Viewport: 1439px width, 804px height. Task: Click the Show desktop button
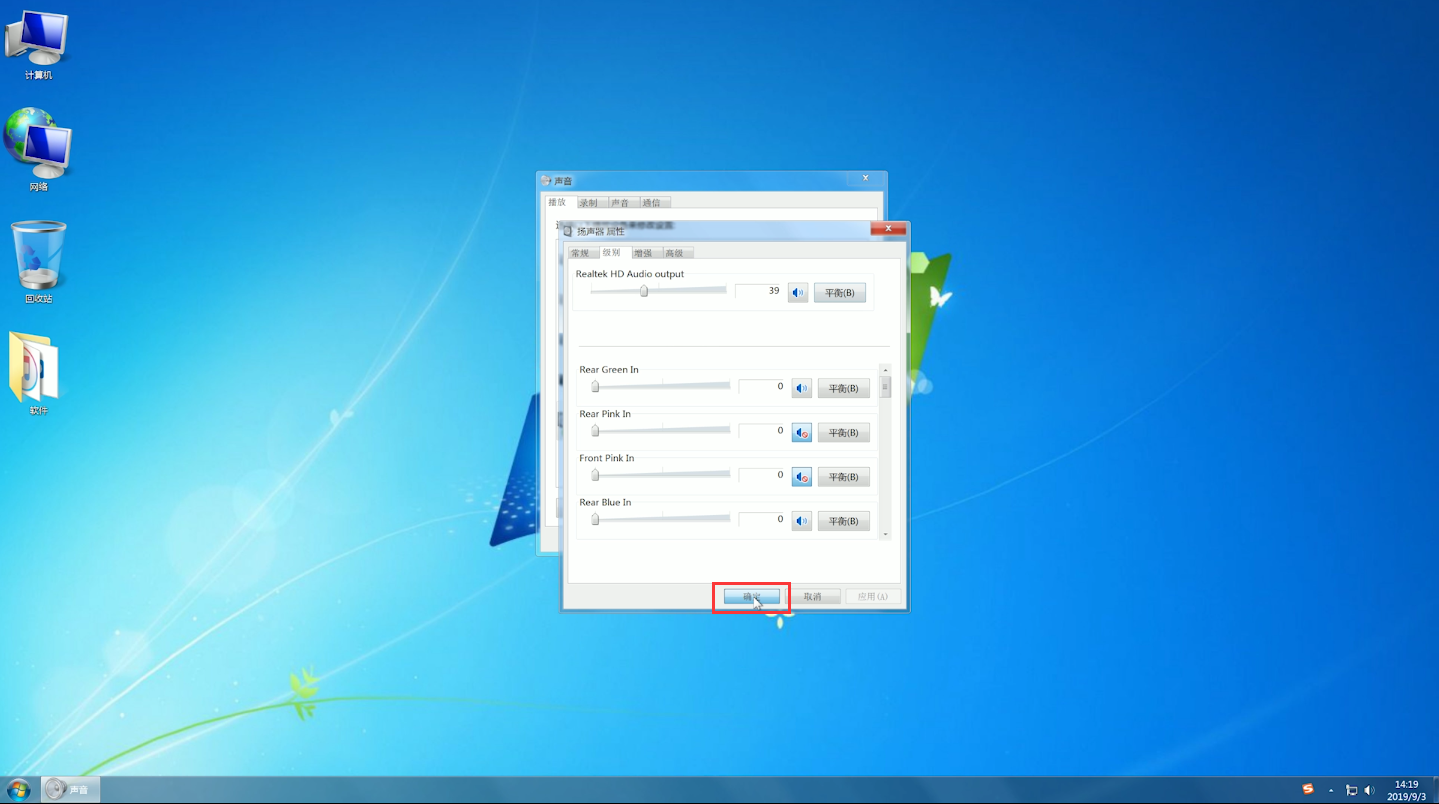[1434, 790]
